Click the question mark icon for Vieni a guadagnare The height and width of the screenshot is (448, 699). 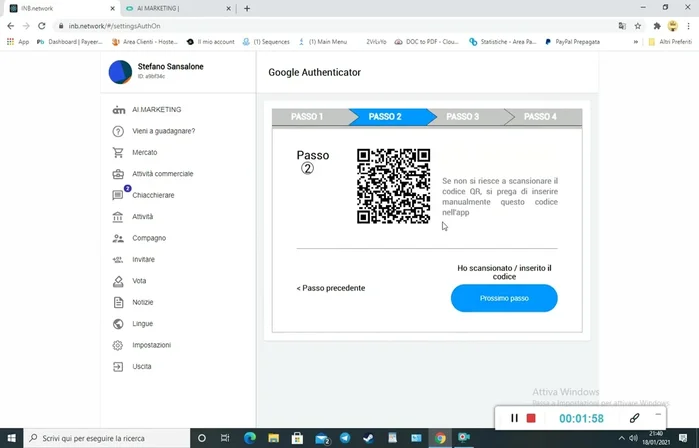pyautogui.click(x=118, y=131)
